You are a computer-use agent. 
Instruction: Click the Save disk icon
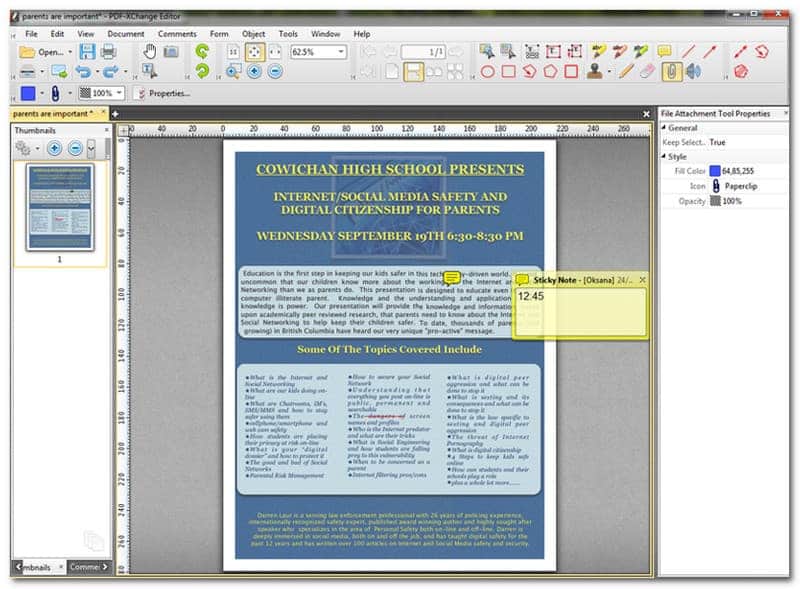point(87,52)
